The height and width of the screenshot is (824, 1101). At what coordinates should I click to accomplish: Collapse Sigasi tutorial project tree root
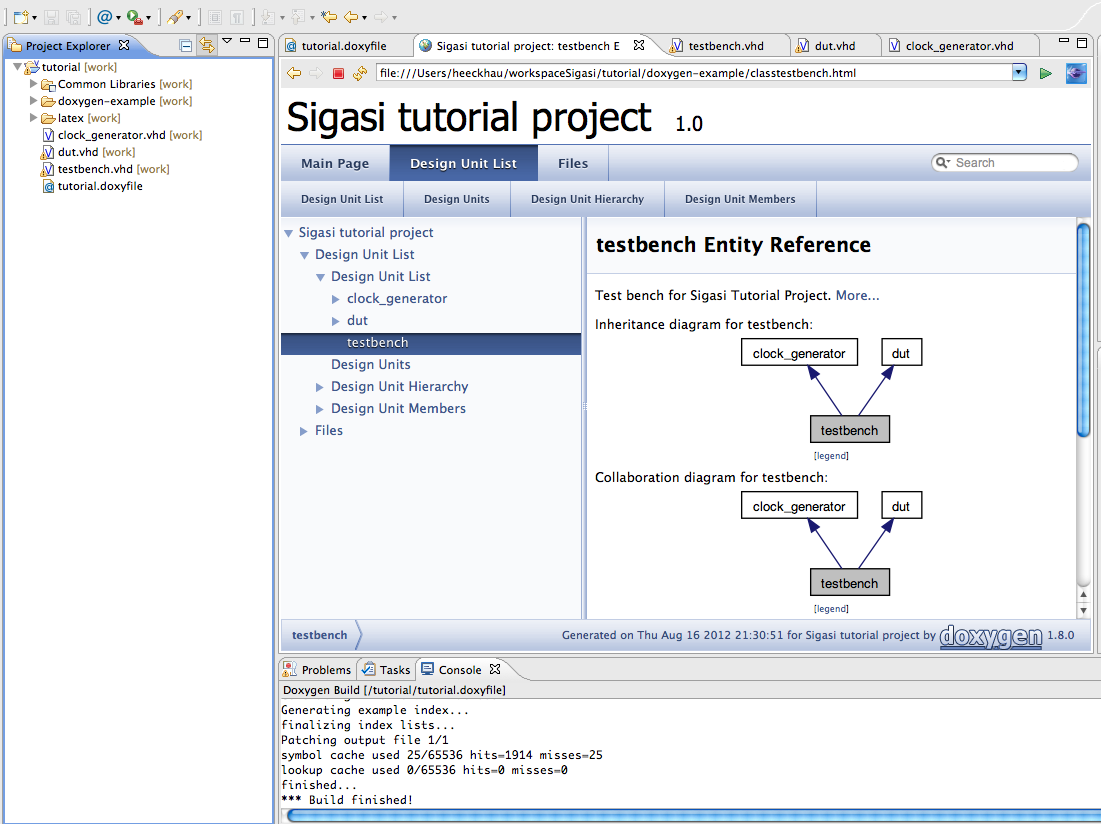pyautogui.click(x=288, y=233)
